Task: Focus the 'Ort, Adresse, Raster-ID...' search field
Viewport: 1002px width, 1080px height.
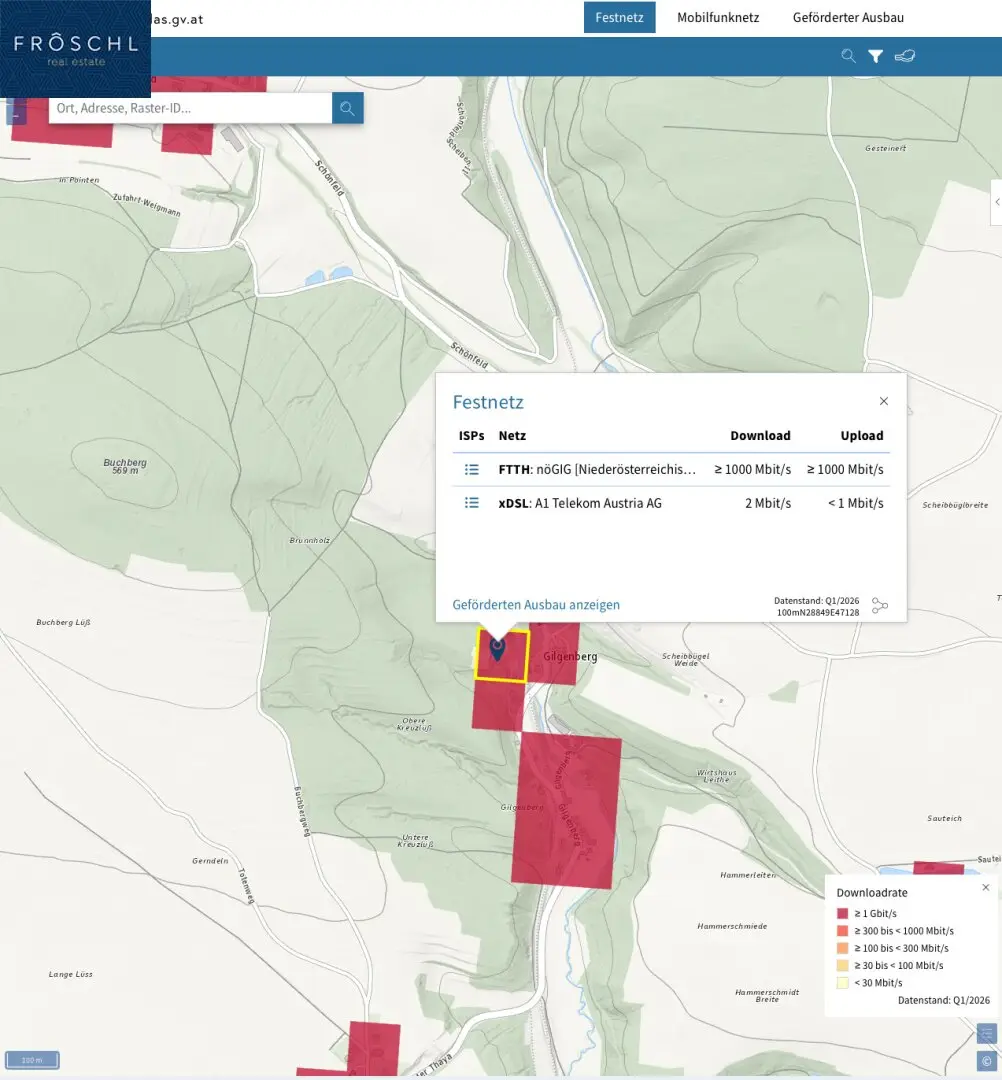Action: point(191,108)
